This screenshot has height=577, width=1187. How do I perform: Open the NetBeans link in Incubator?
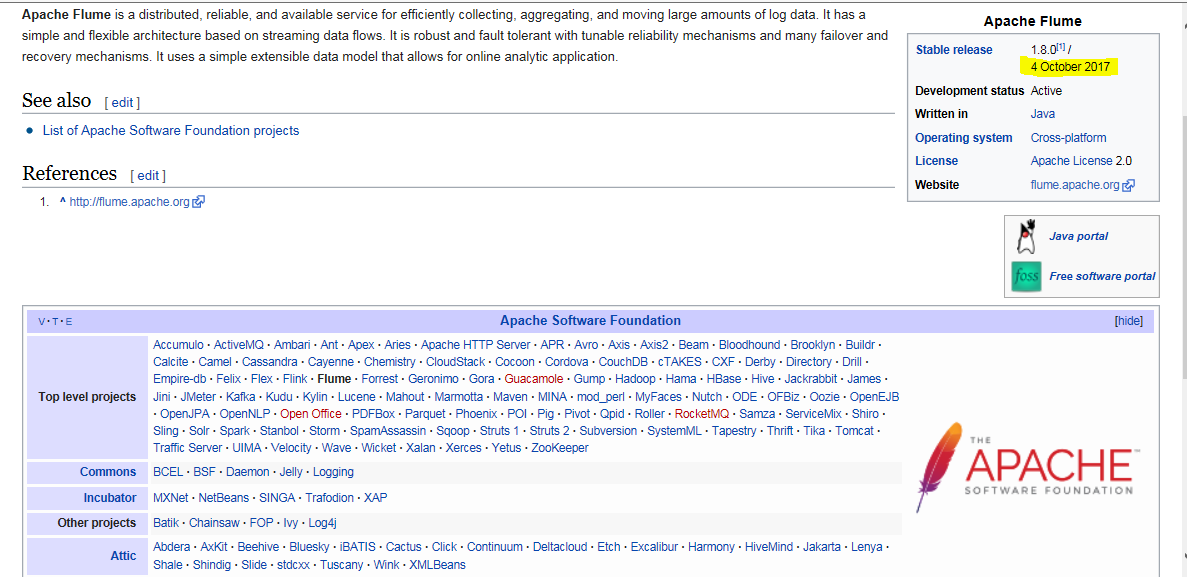pyautogui.click(x=223, y=497)
